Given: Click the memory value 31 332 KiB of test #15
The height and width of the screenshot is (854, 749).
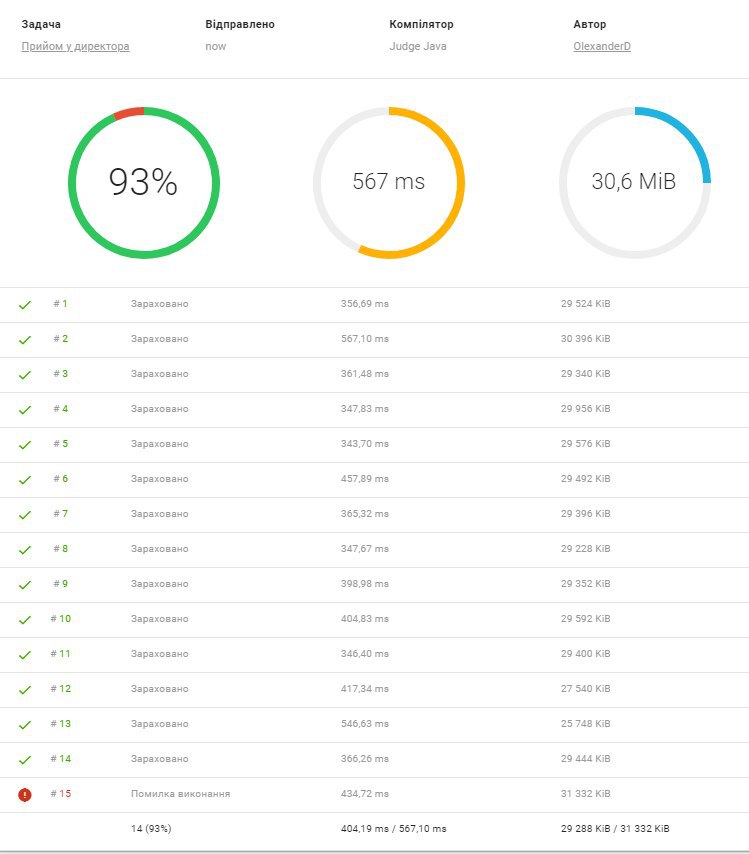Looking at the screenshot, I should (586, 794).
